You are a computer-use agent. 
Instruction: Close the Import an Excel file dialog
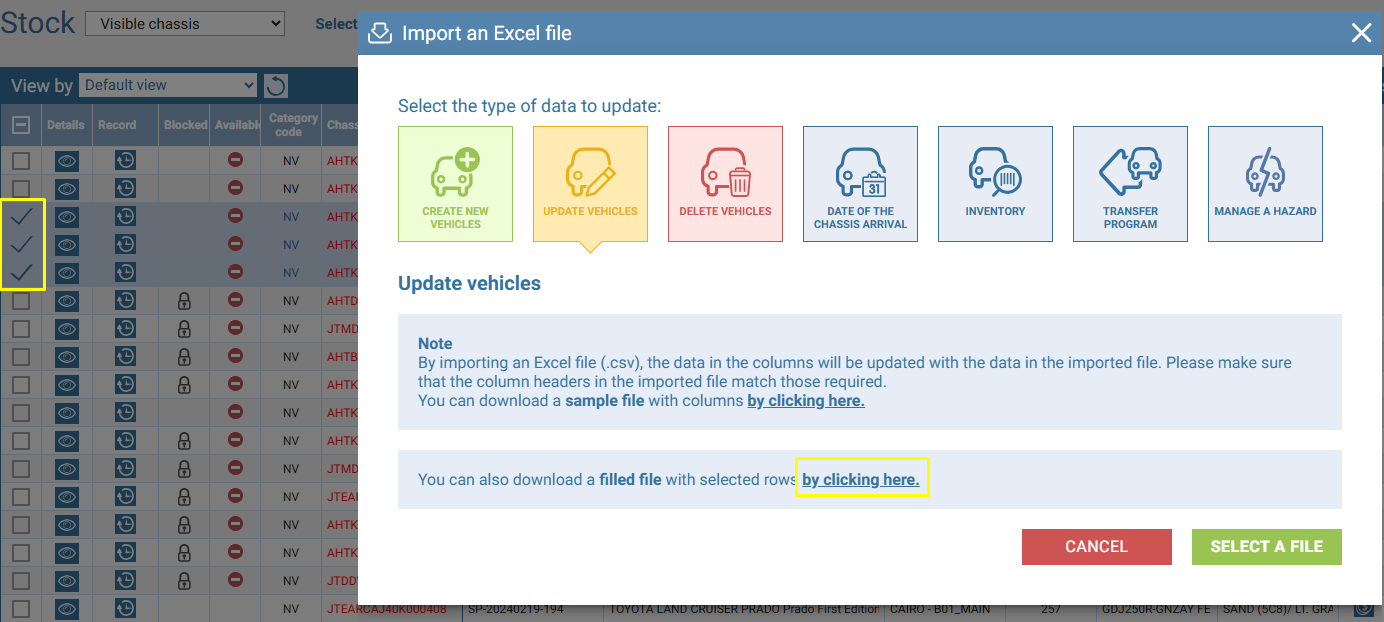click(x=1361, y=33)
